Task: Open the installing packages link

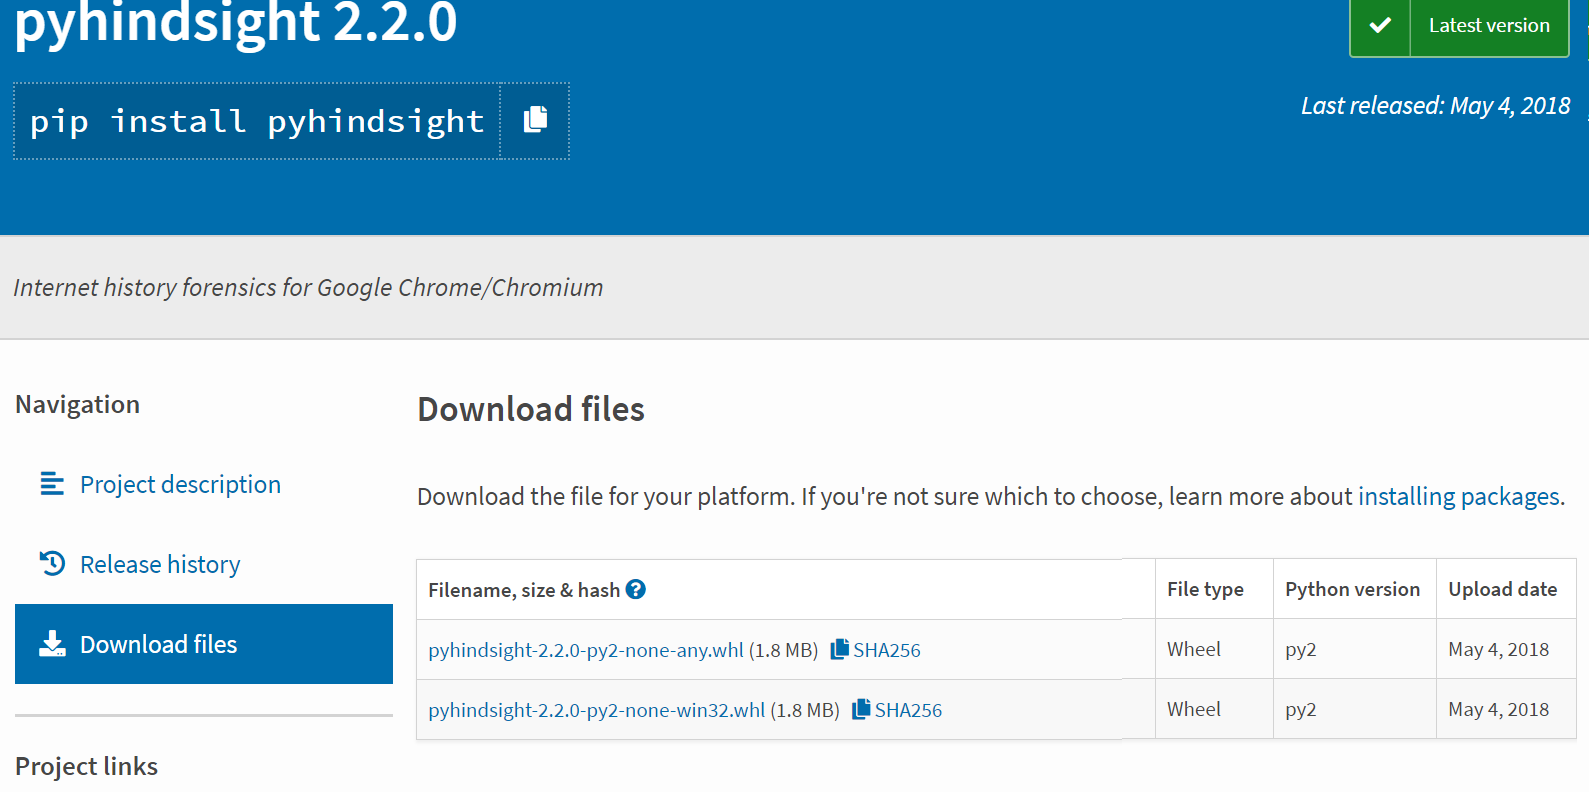Action: 1458,496
